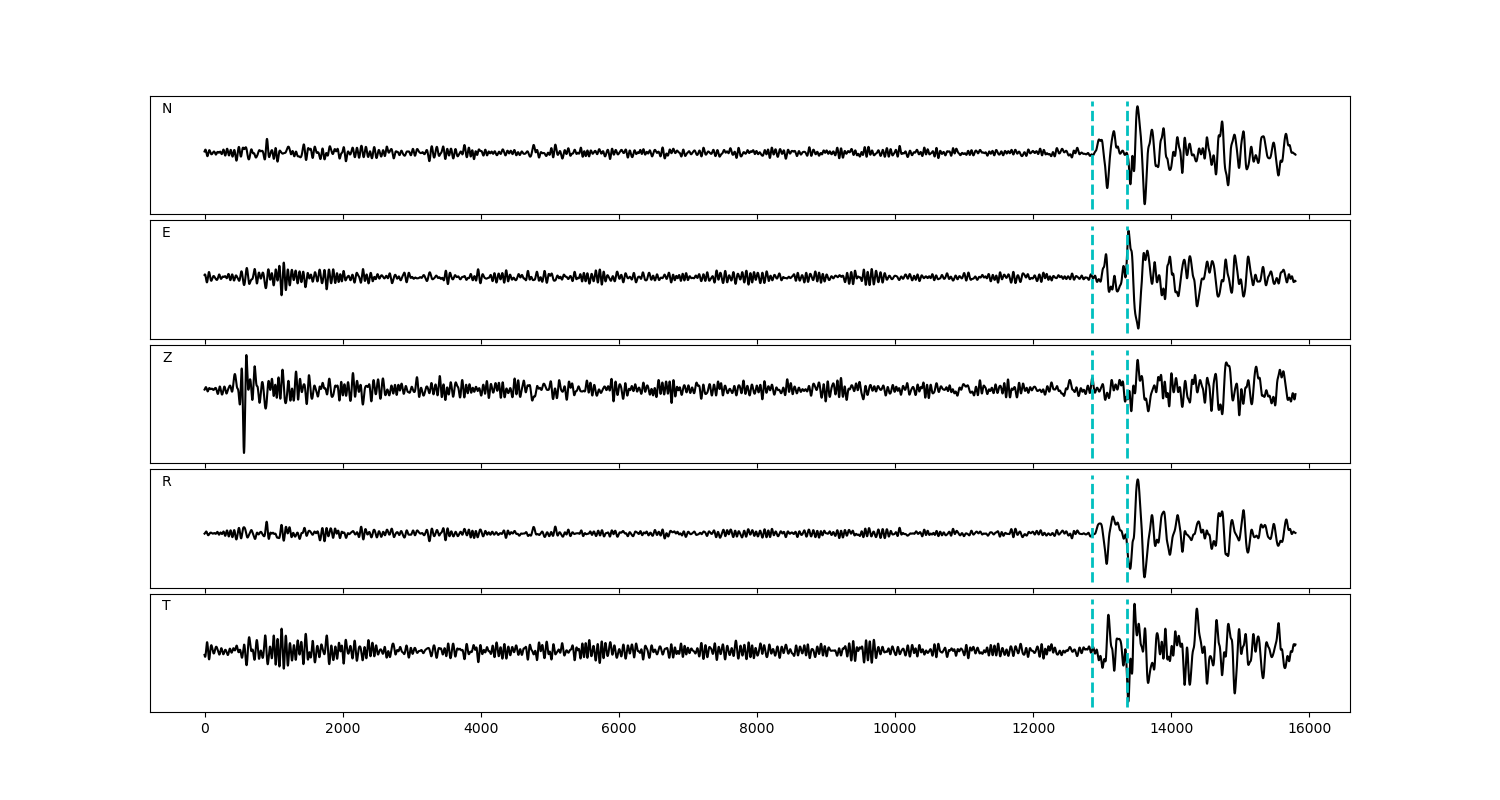Image resolution: width=1500 pixels, height=800 pixels.
Task: Click the 8000 x-axis tick label
Action: pos(757,730)
